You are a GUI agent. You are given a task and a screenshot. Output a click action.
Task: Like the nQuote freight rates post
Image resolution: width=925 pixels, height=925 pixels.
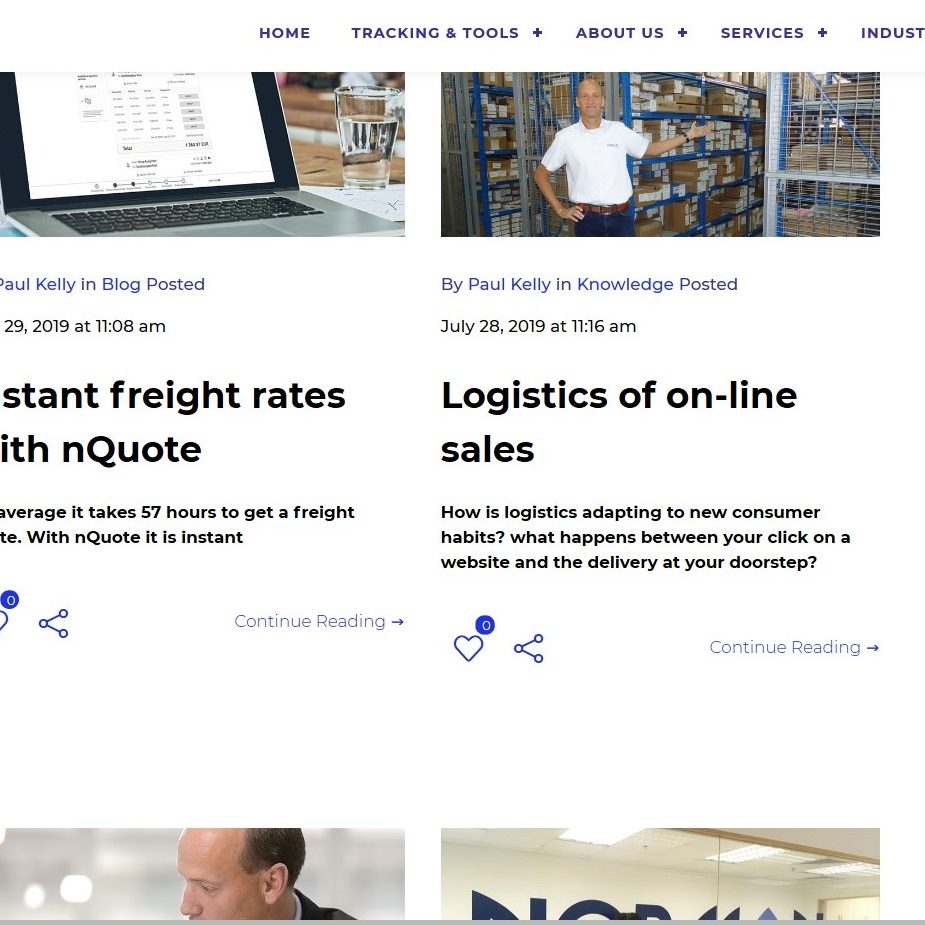2,622
